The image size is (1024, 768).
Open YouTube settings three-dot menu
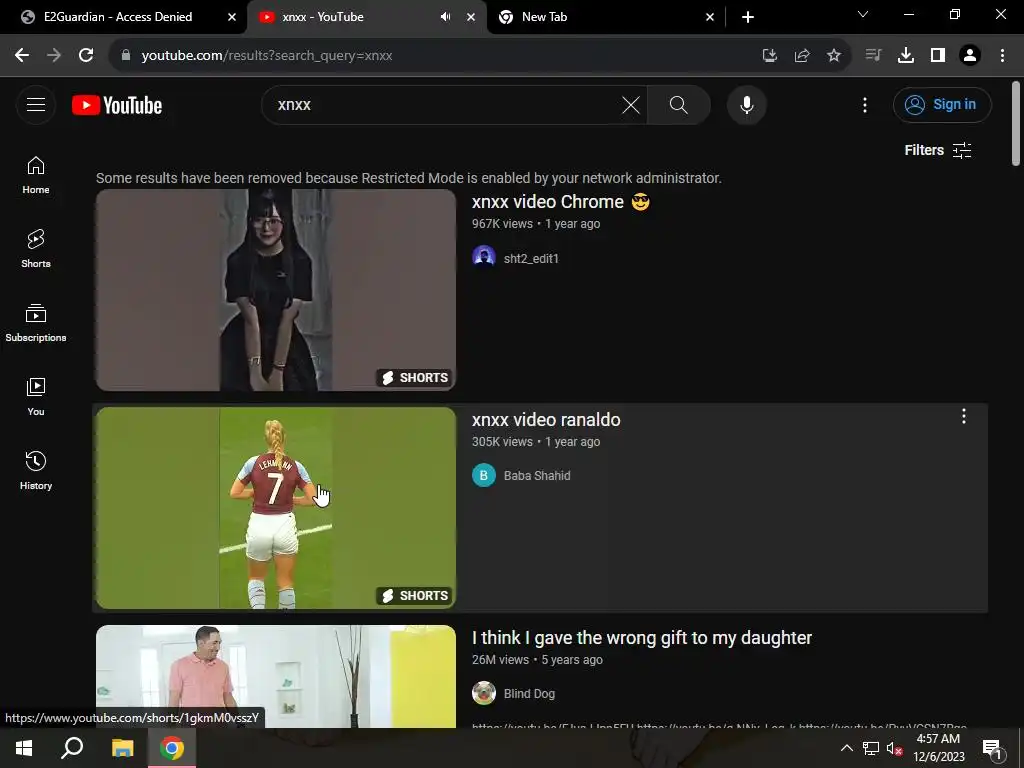tap(865, 104)
